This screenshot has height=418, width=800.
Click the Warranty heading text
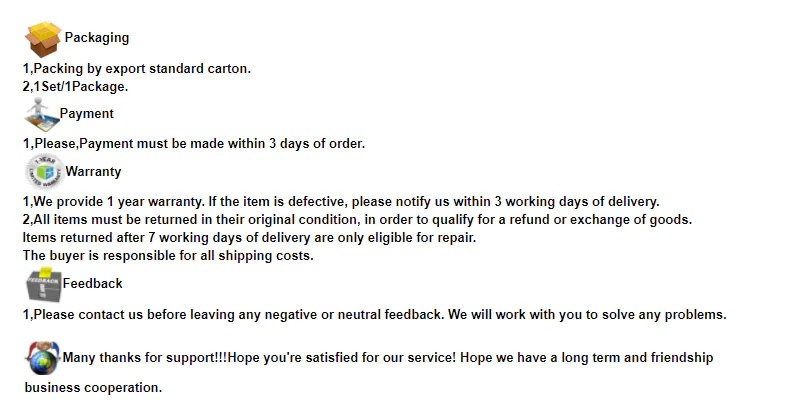pos(93,172)
